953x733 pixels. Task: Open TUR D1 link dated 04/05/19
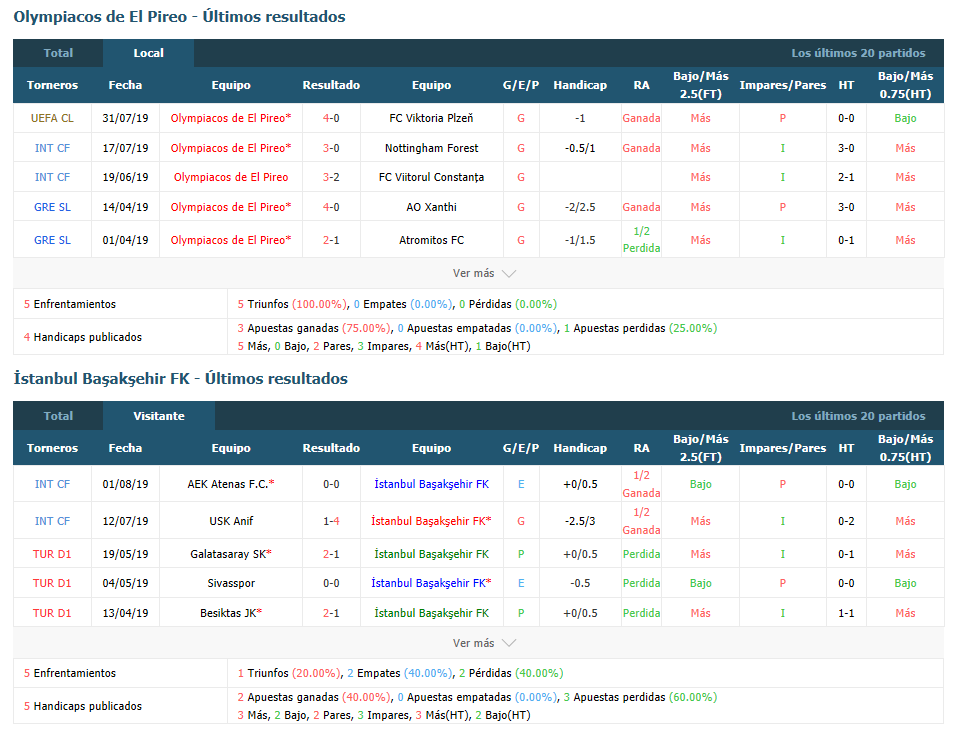point(52,583)
